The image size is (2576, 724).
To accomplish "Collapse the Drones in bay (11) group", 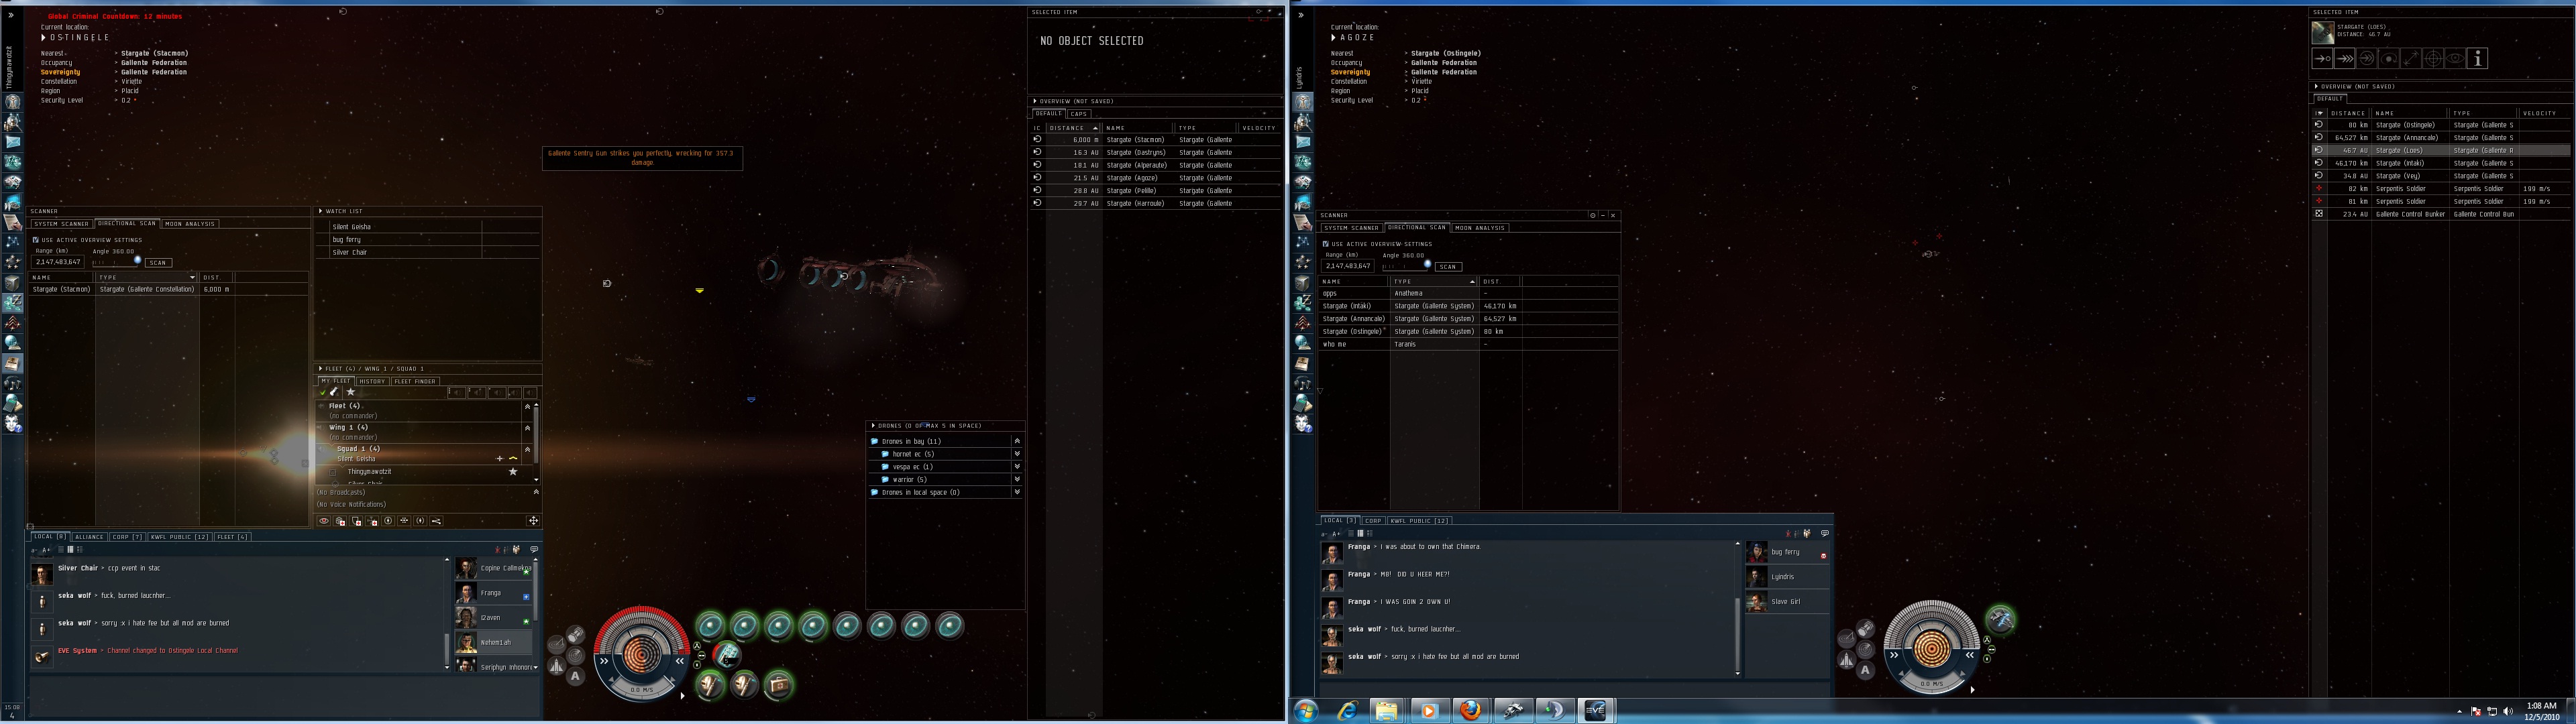I will (x=1017, y=441).
